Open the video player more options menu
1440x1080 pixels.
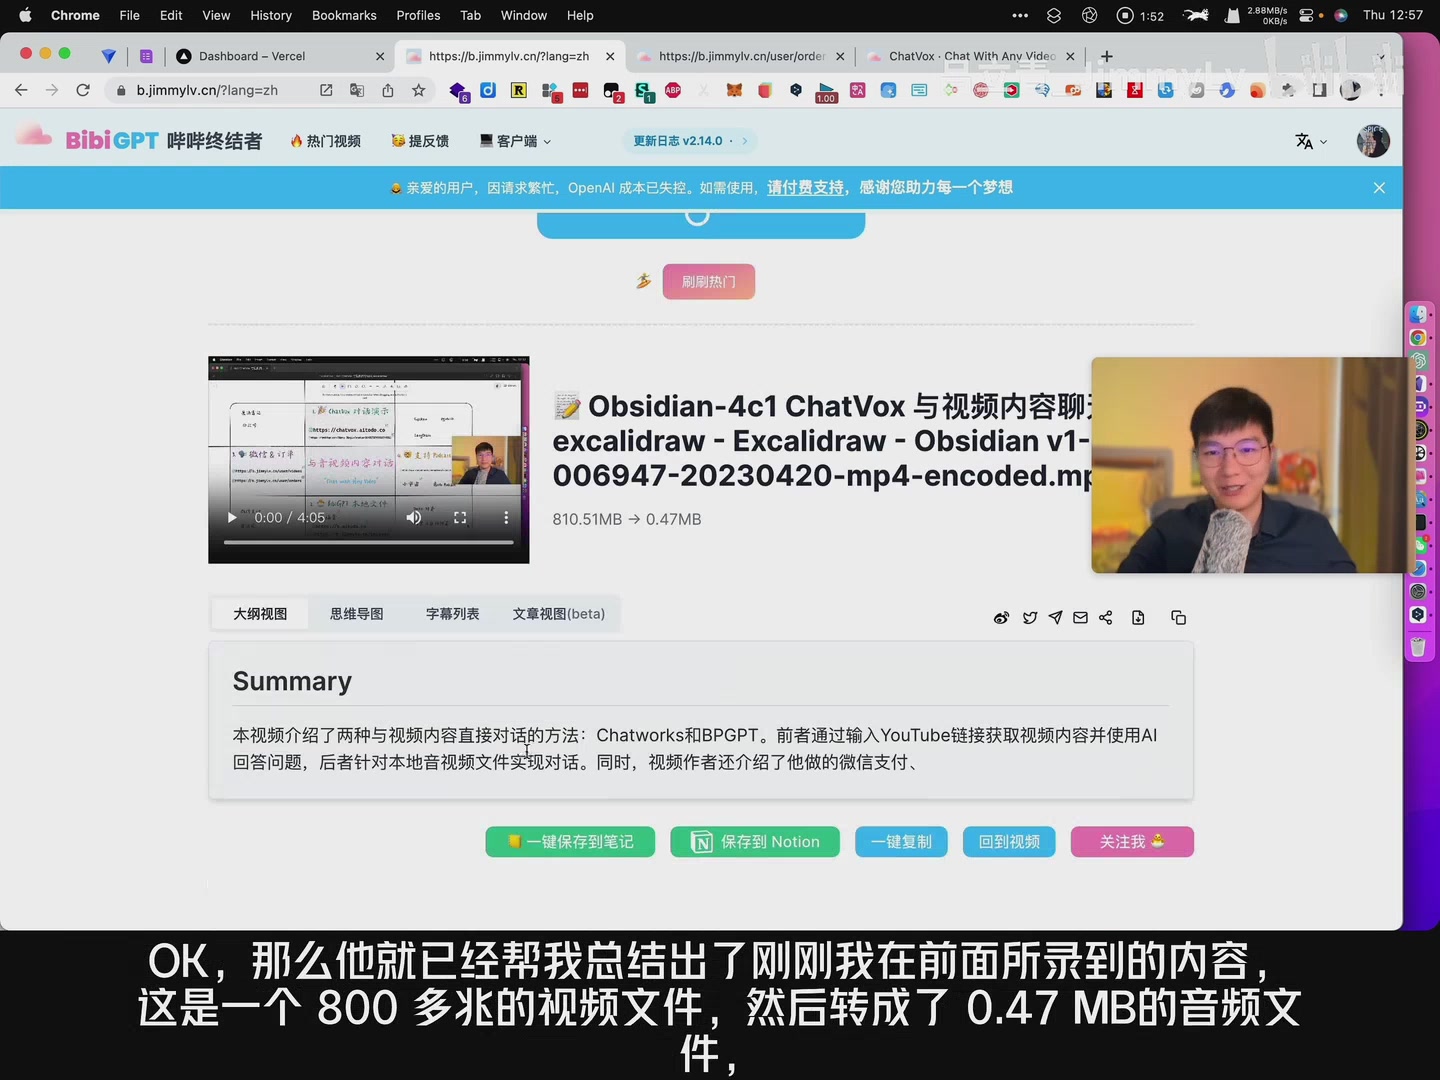tap(506, 517)
